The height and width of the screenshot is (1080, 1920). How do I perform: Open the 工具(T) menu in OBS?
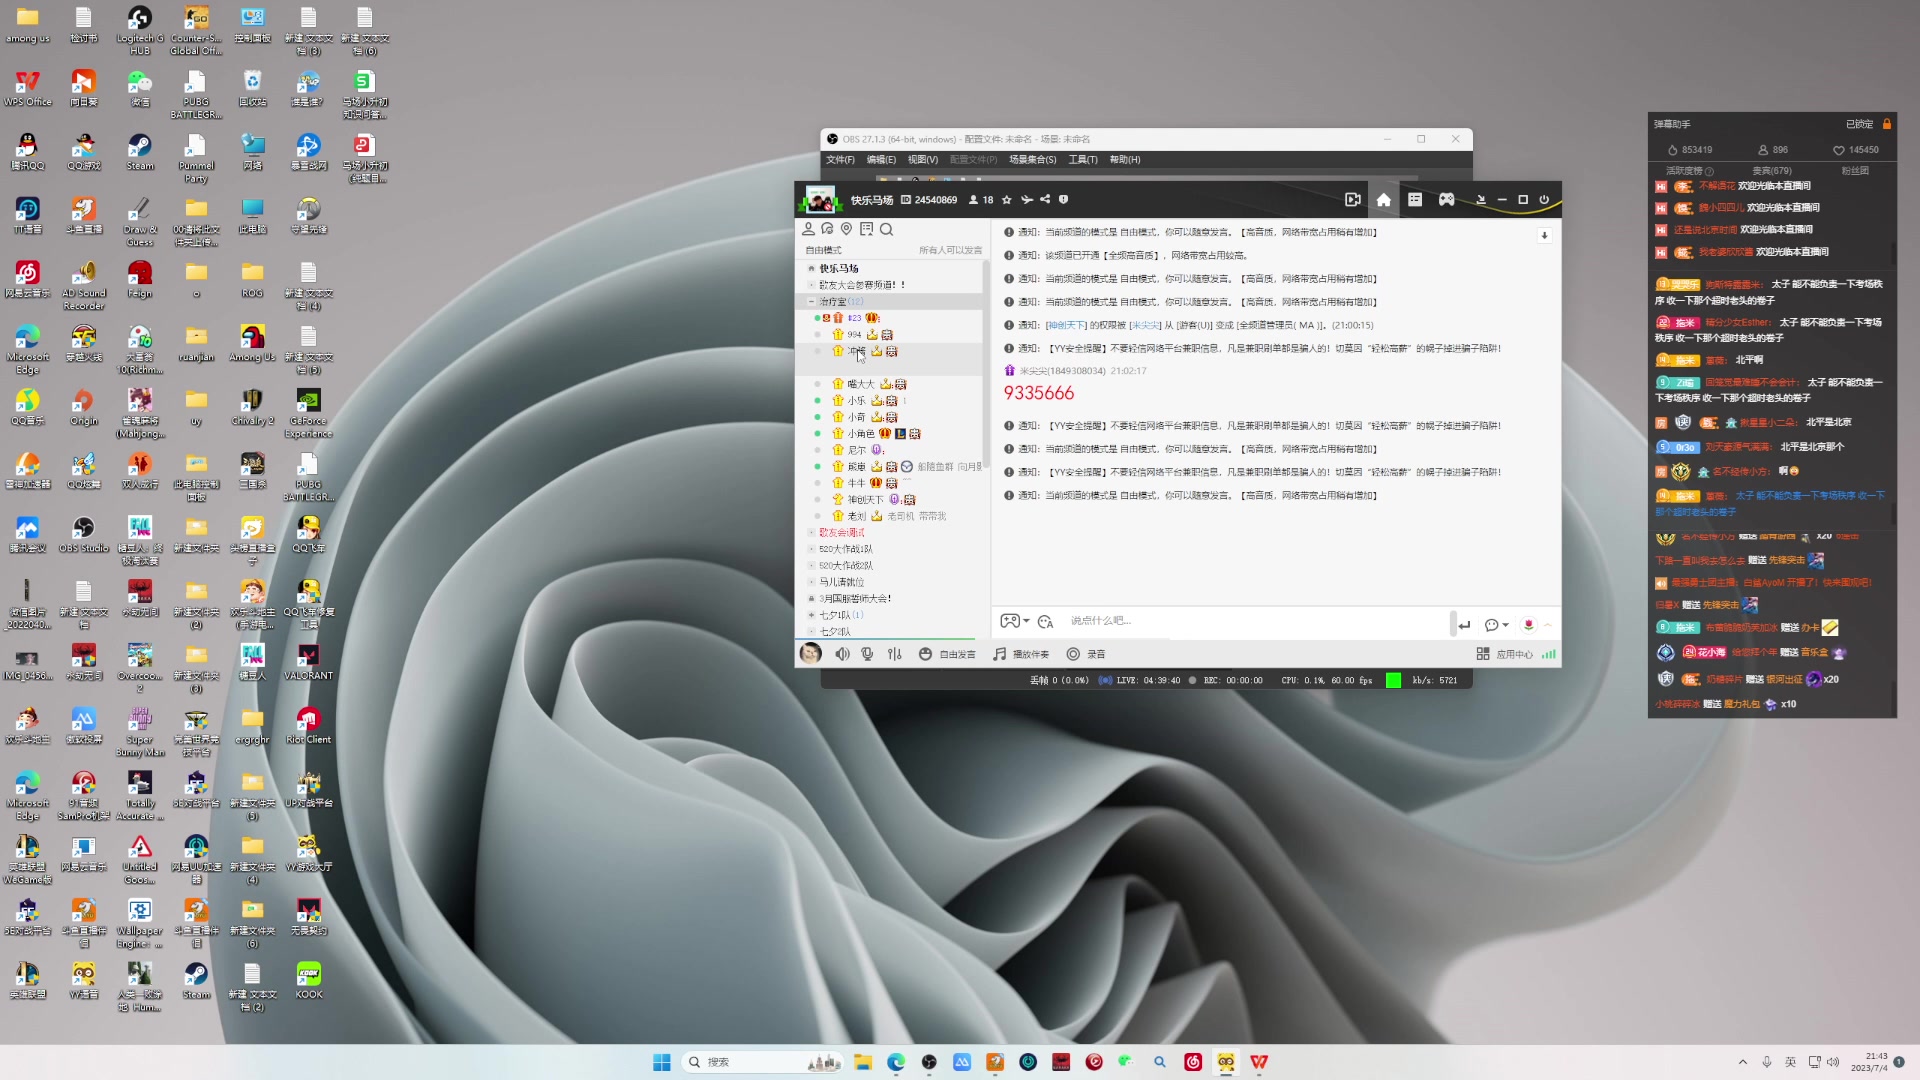[1083, 160]
